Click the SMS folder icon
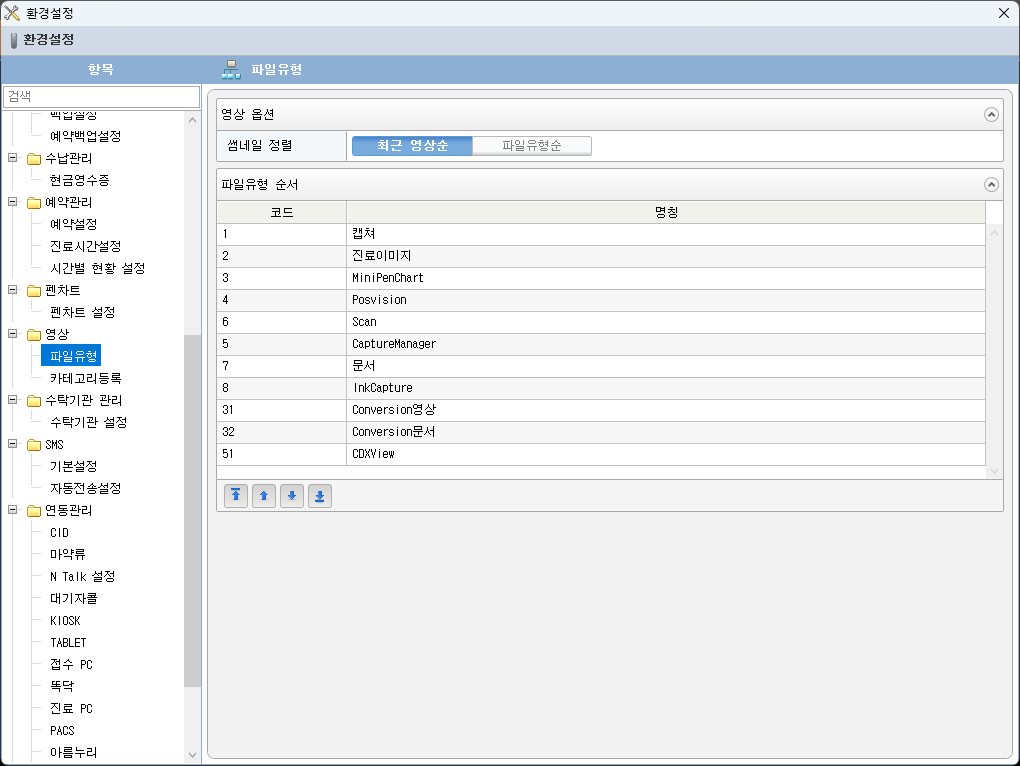This screenshot has width=1020, height=766. [34, 444]
